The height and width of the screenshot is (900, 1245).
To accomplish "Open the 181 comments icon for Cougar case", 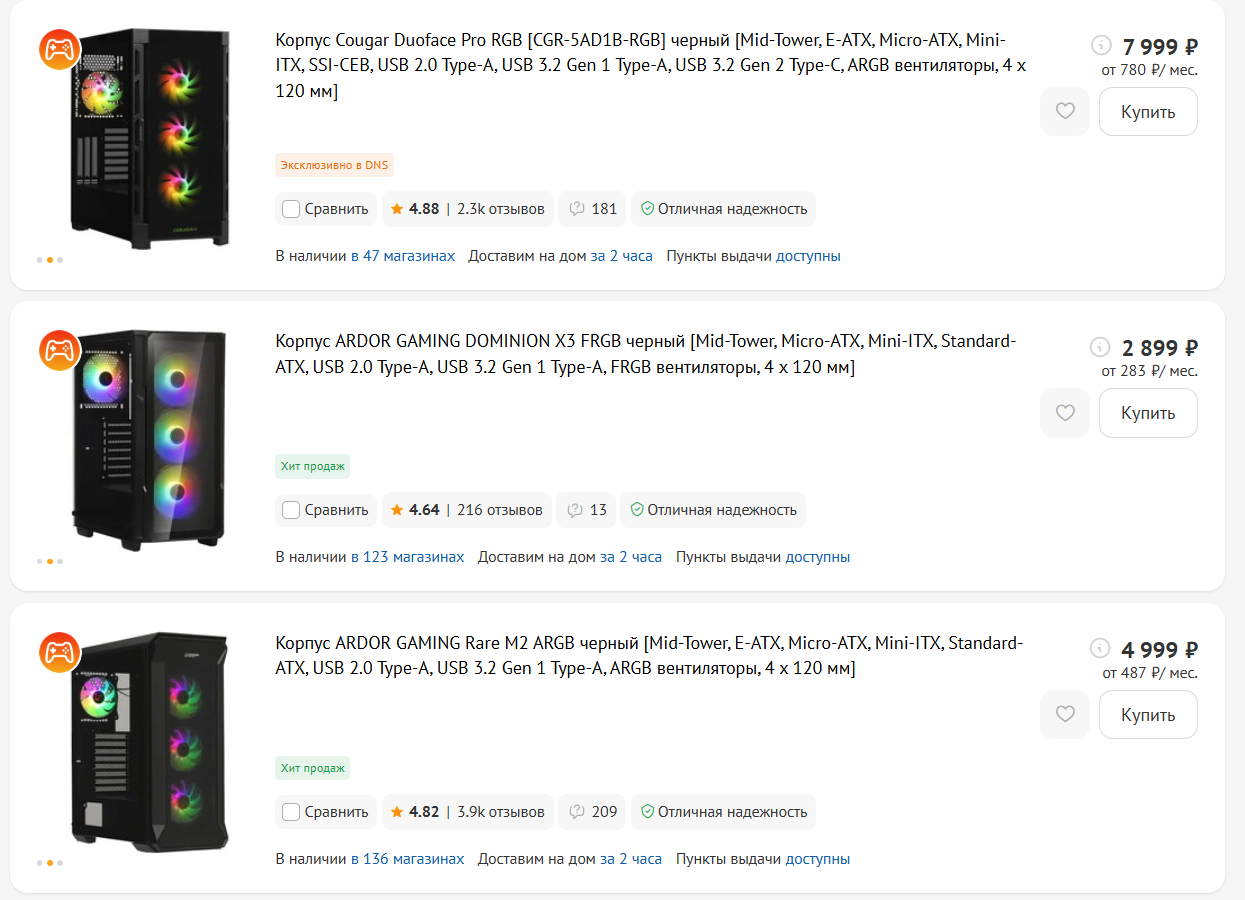I will [x=592, y=209].
